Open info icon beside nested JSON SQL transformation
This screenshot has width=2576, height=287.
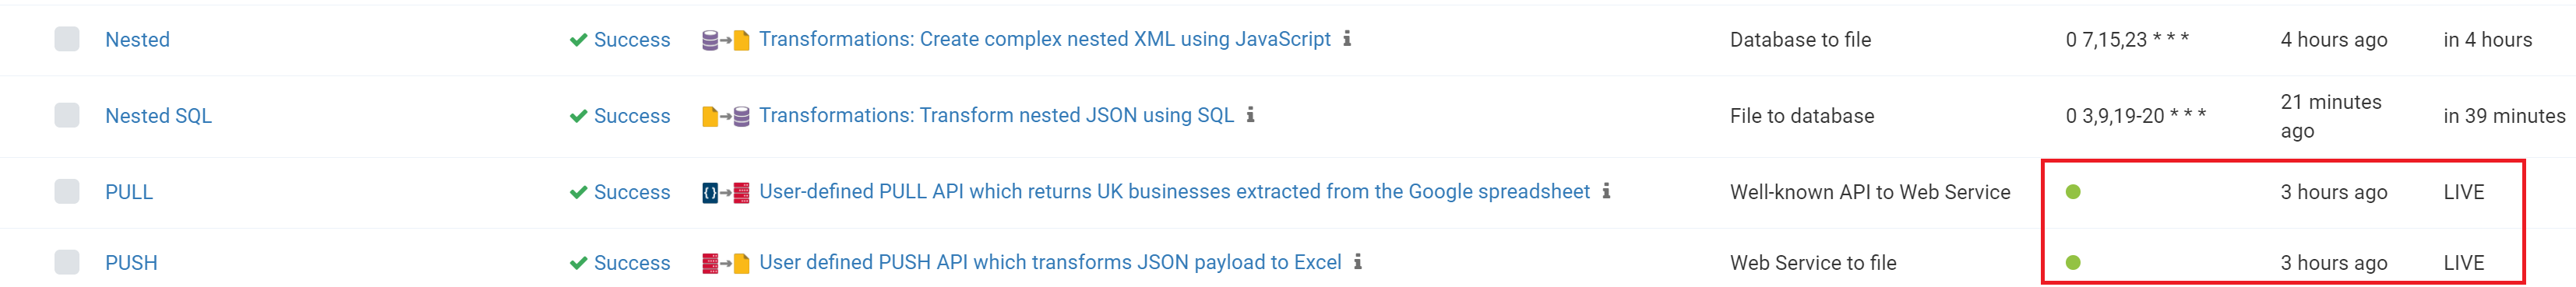coord(1250,114)
